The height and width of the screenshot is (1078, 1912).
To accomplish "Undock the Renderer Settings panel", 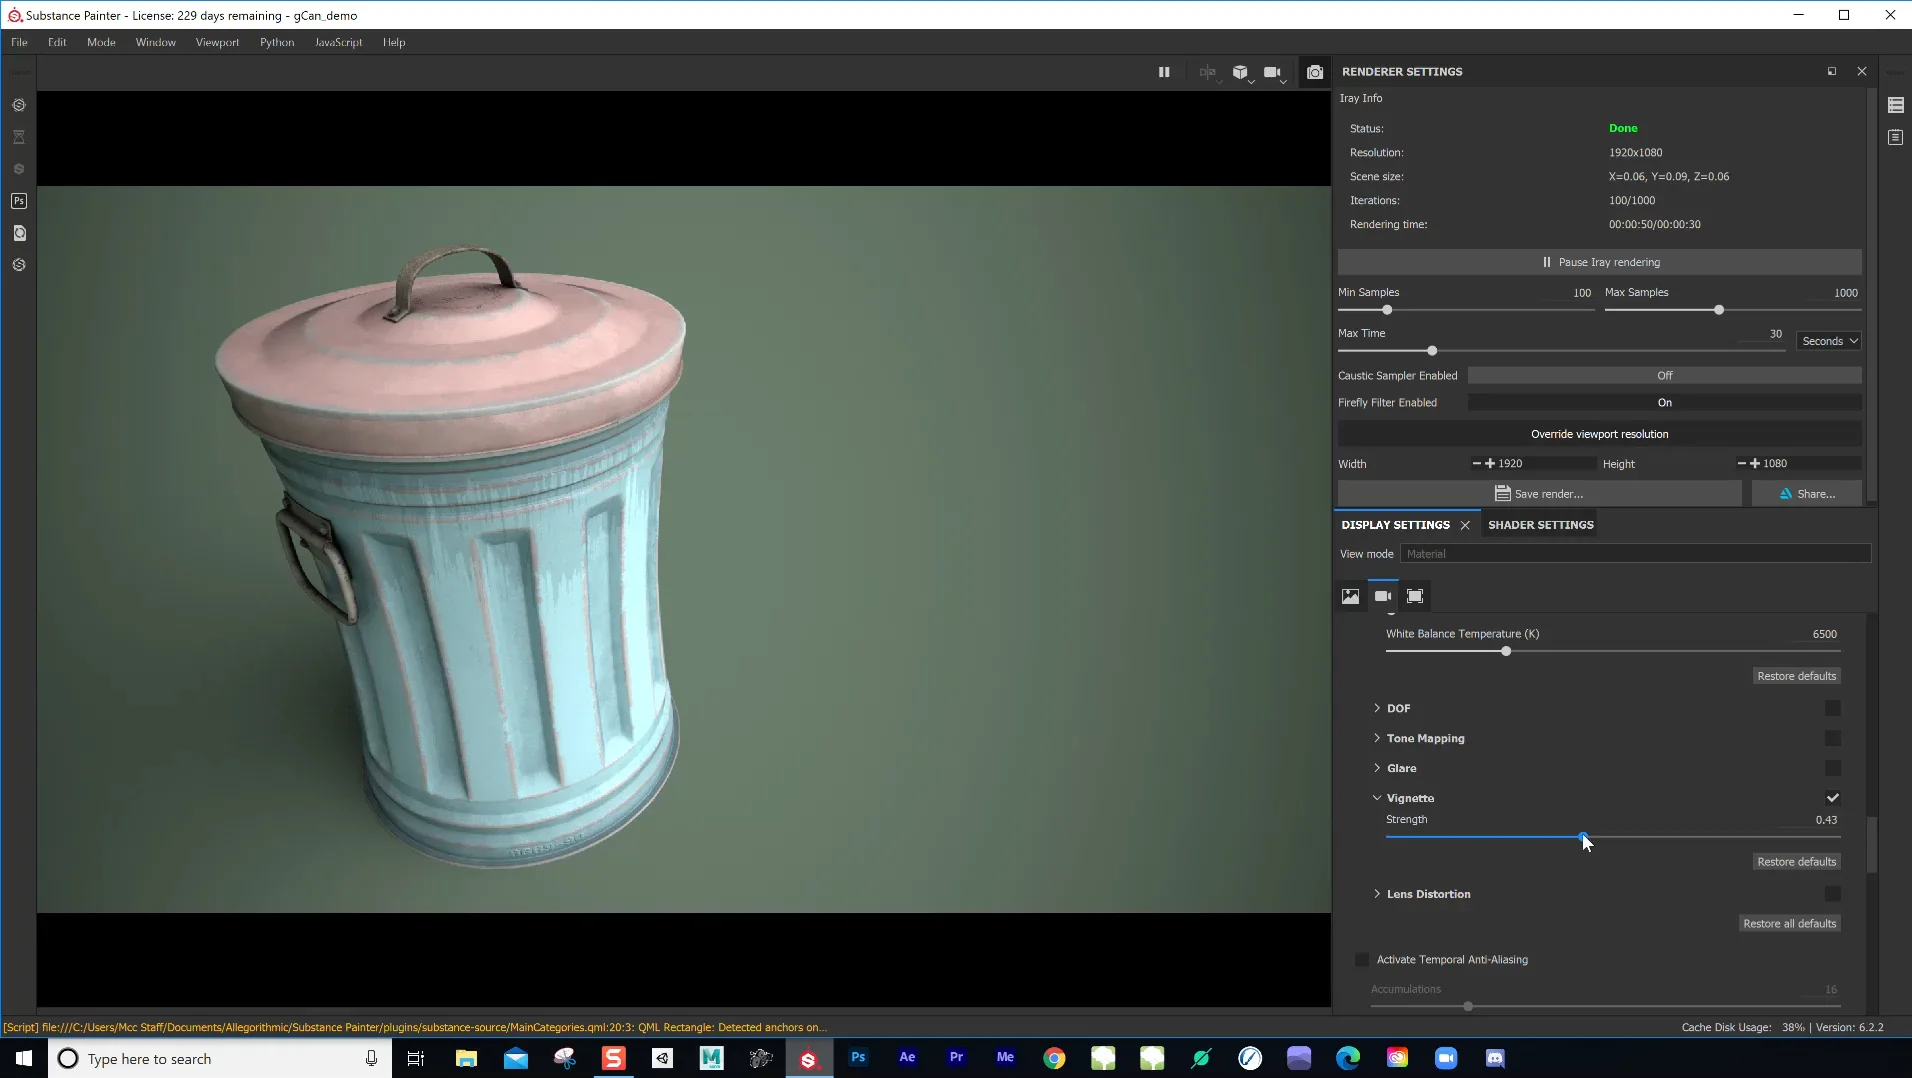I will 1832,71.
